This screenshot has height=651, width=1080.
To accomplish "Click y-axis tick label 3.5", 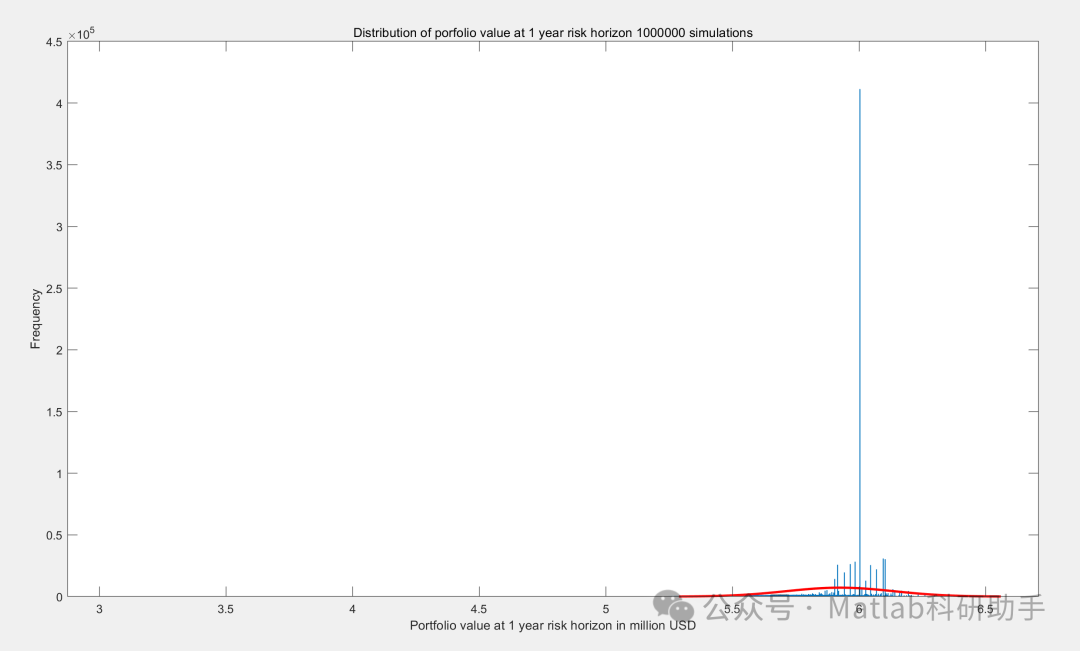I will (x=54, y=165).
